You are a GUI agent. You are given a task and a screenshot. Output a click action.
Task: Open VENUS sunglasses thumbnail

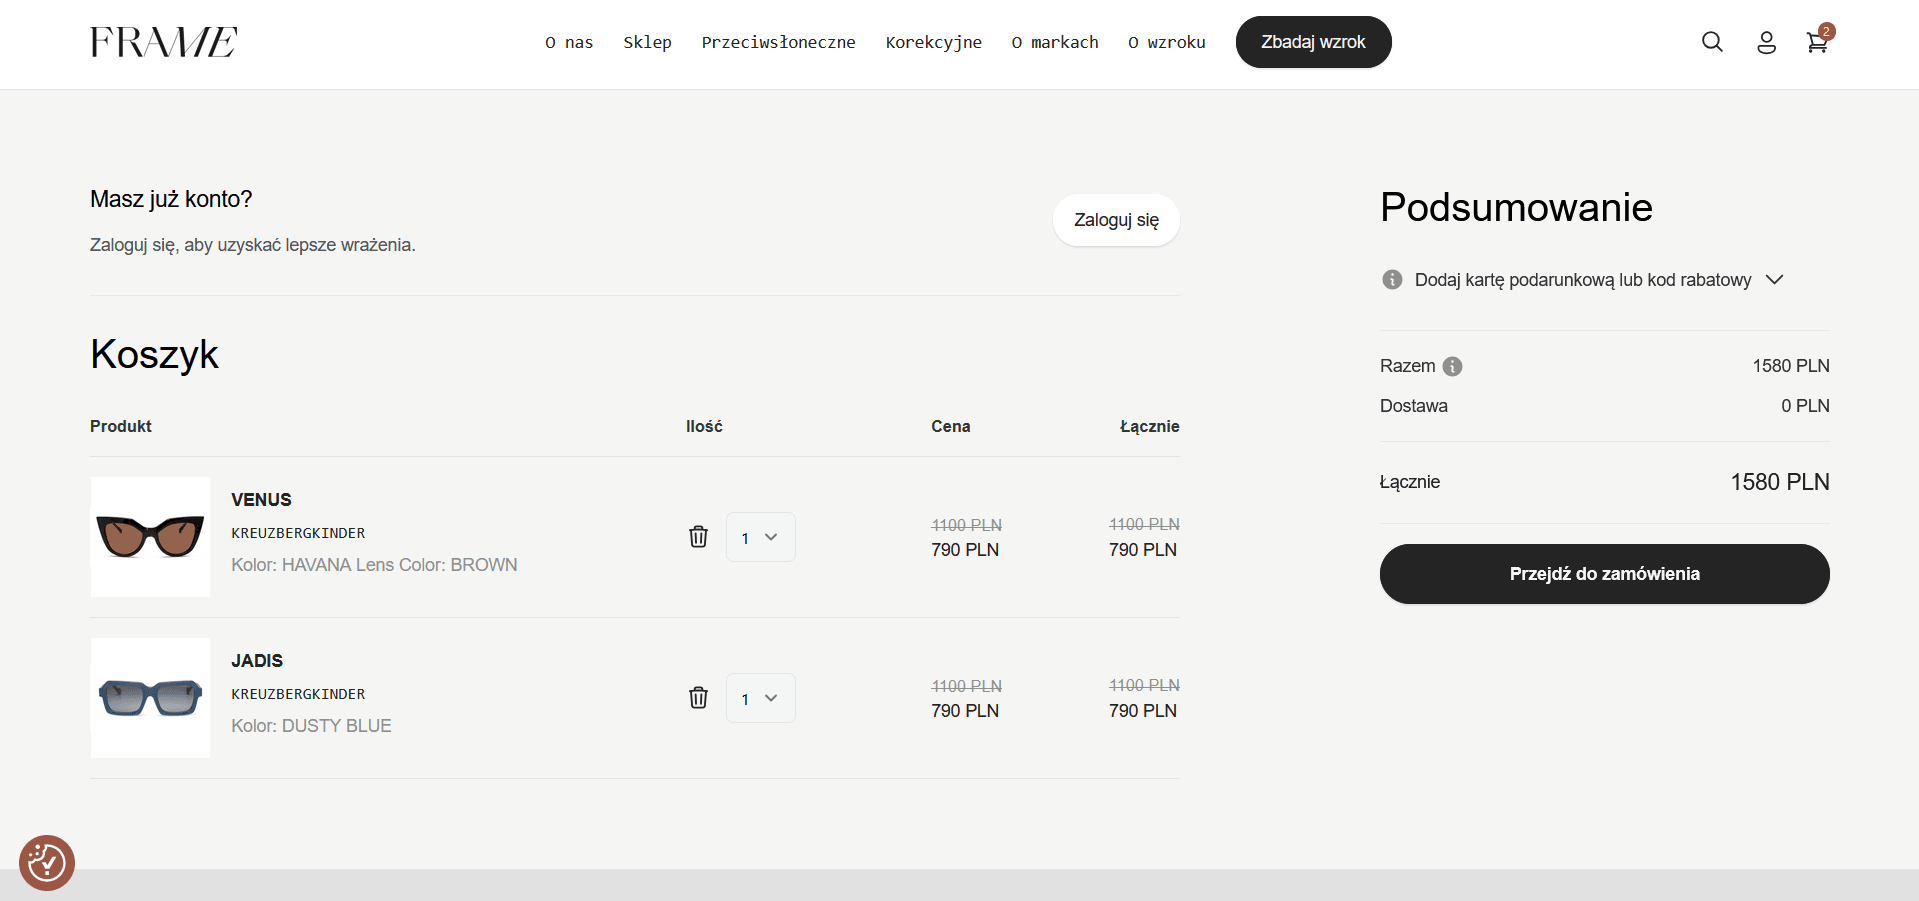click(150, 537)
